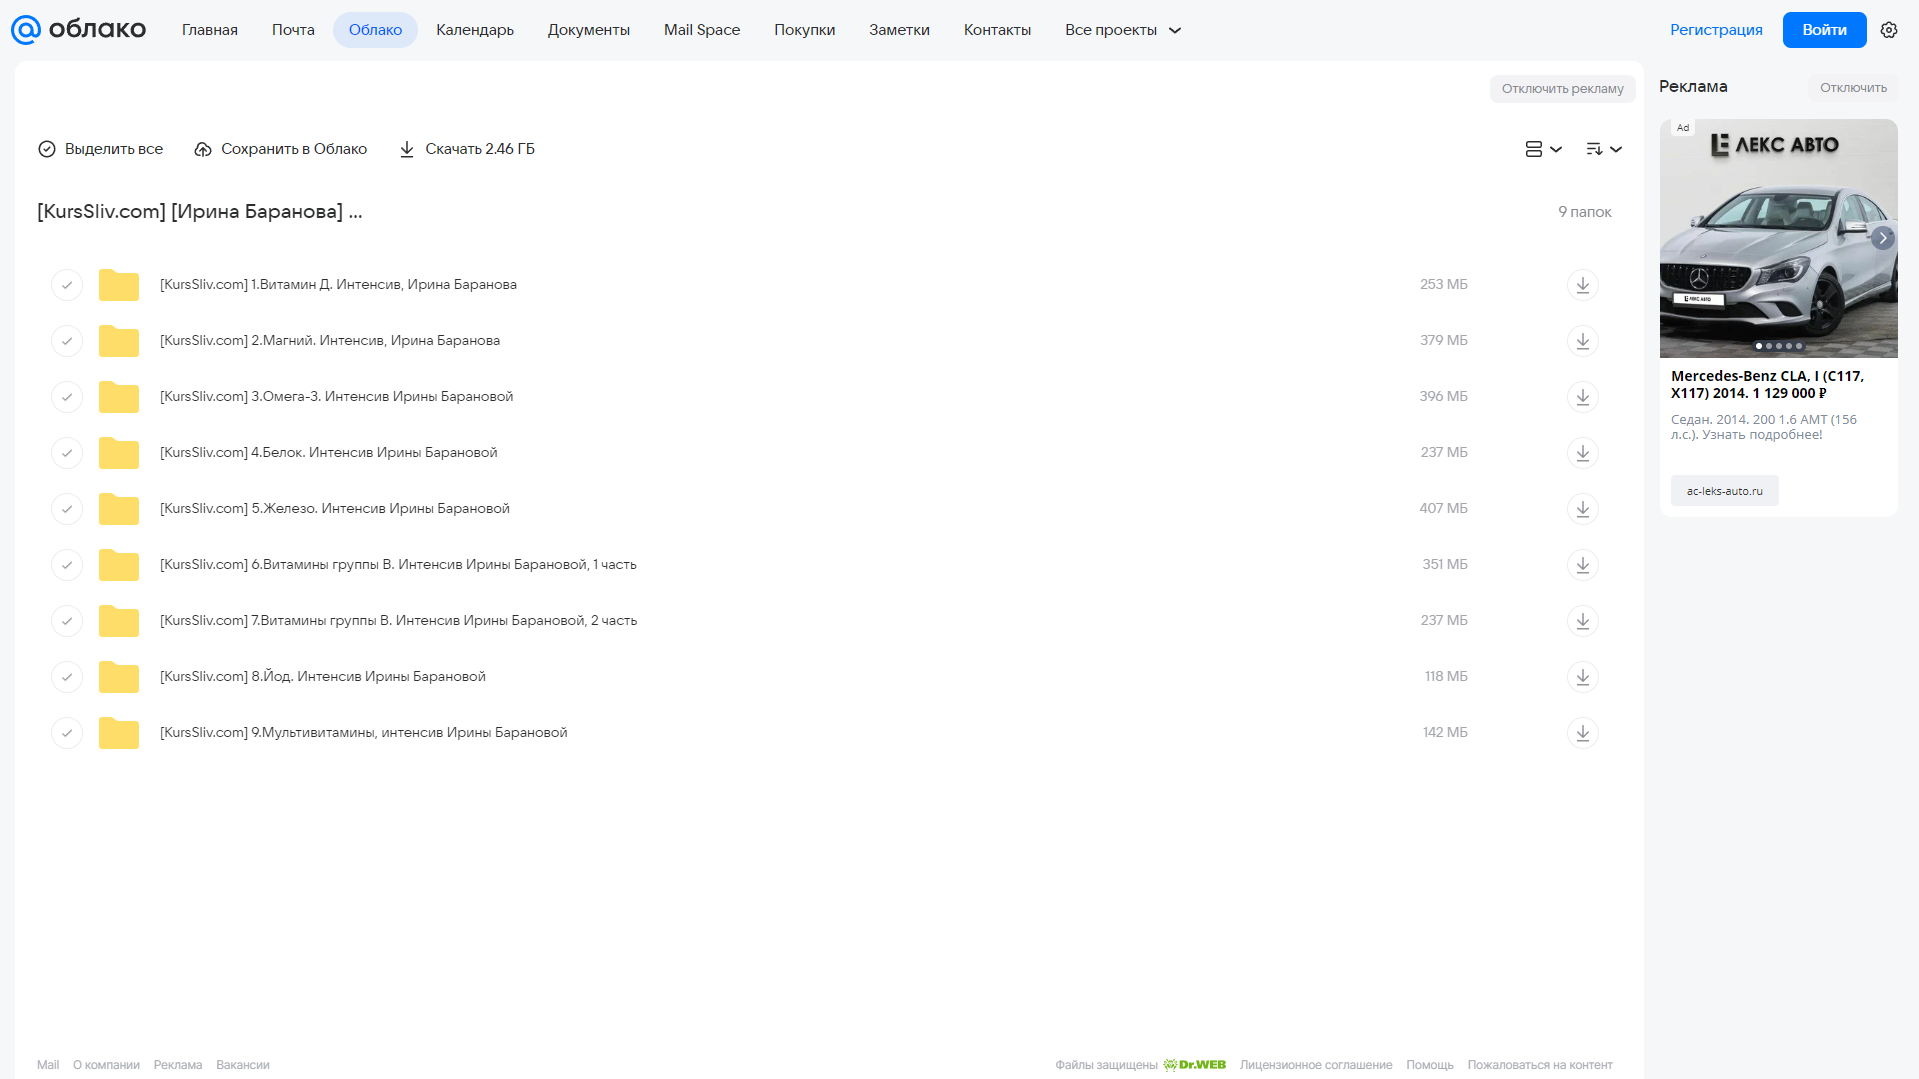This screenshot has width=1919, height=1079.
Task: Click Сохранить в Облако
Action: (281, 149)
